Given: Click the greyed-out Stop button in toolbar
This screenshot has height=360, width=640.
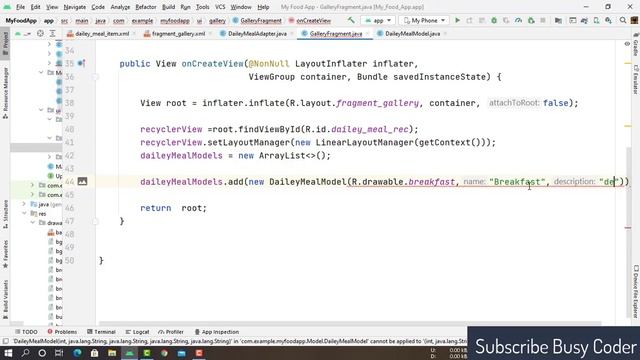Looking at the screenshot, I should coord(543,20).
